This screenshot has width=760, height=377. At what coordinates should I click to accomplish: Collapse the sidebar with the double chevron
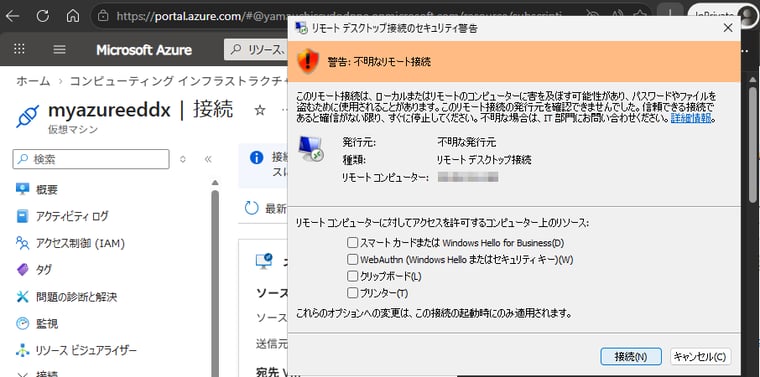point(208,159)
